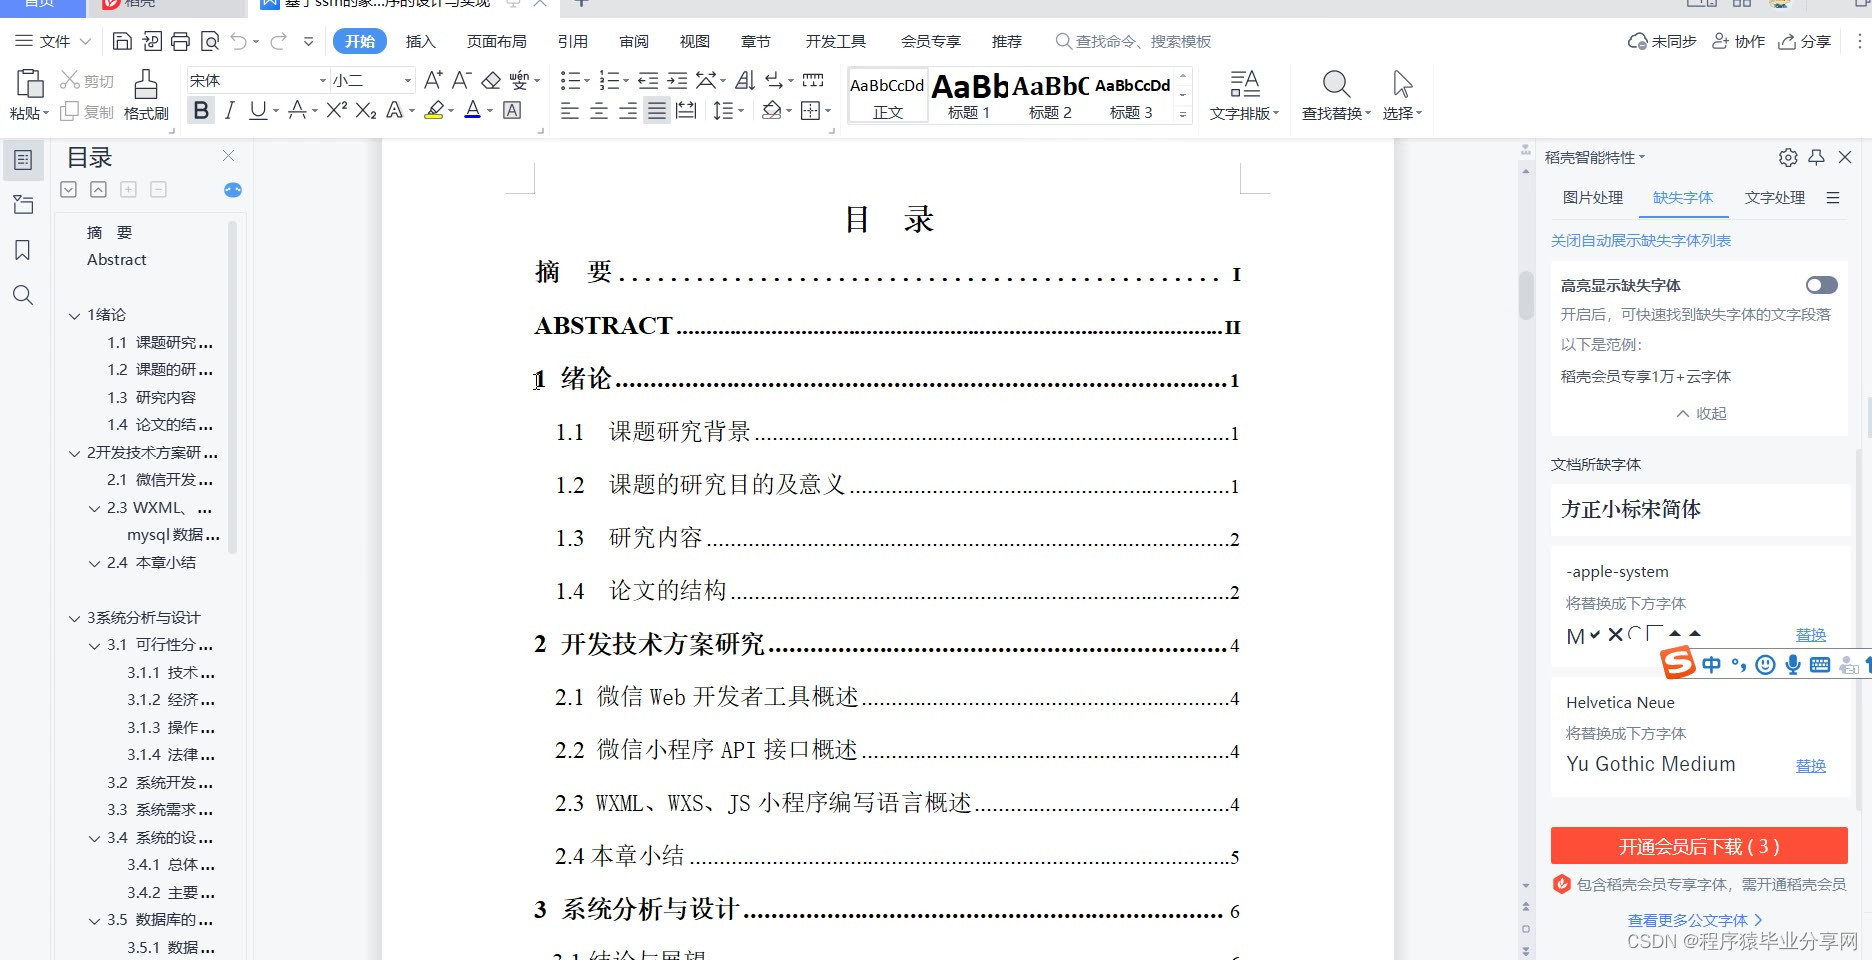Open the font name dropdown 宋体
The height and width of the screenshot is (960, 1872).
322,80
